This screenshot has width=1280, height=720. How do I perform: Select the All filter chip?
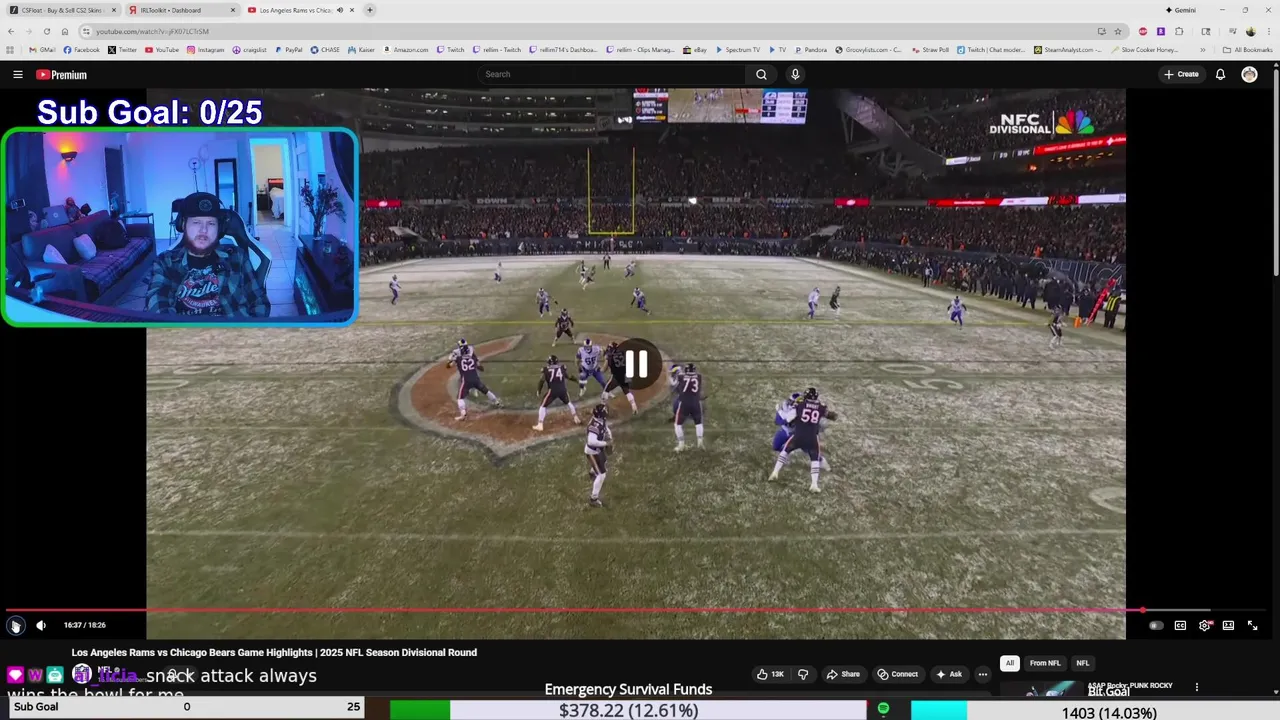point(1010,663)
